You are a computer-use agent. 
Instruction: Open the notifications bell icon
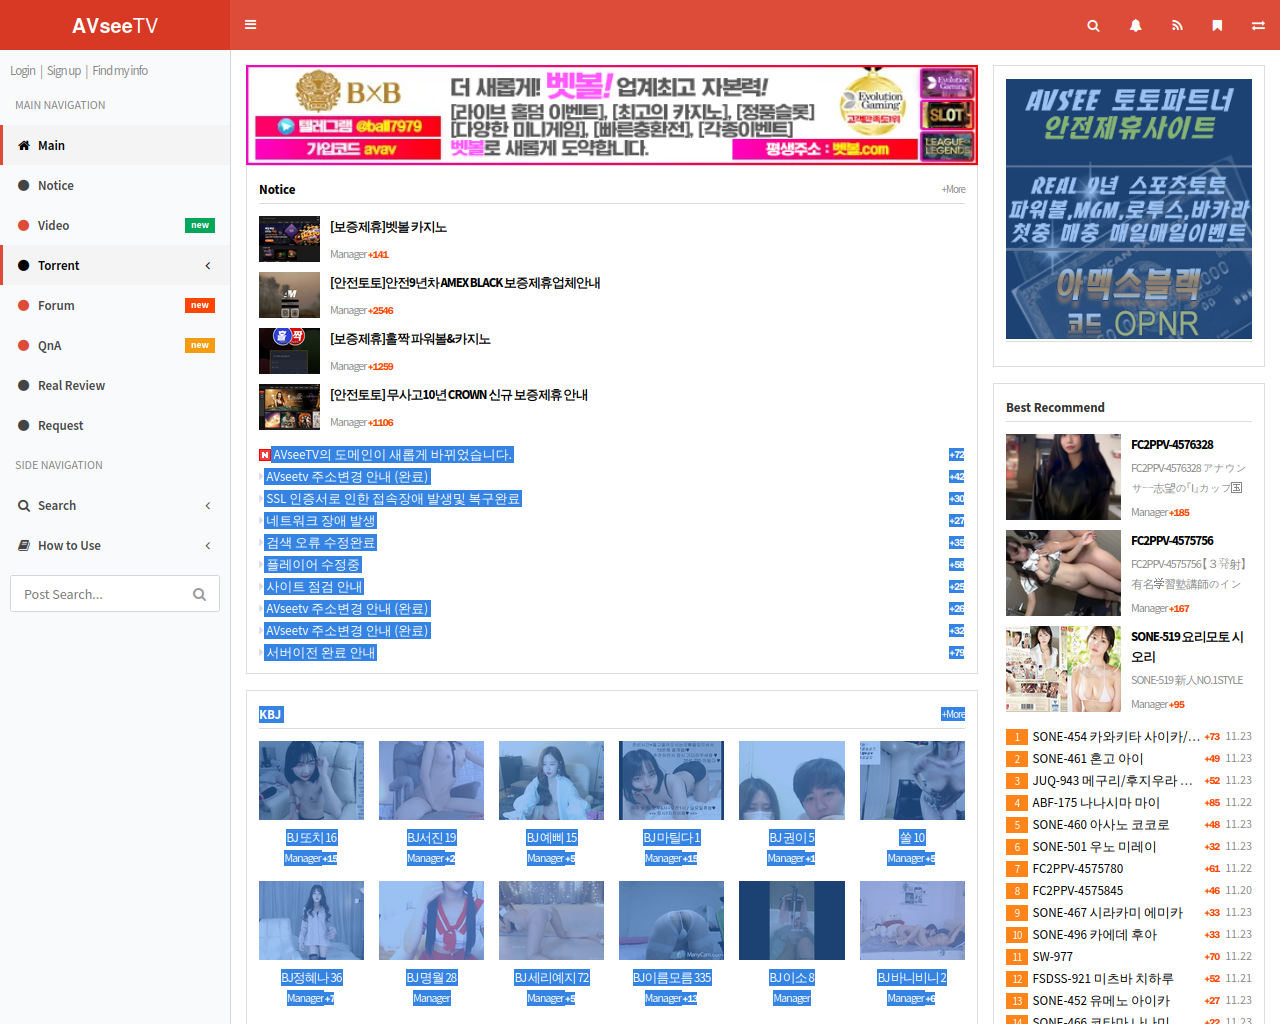(x=1135, y=25)
